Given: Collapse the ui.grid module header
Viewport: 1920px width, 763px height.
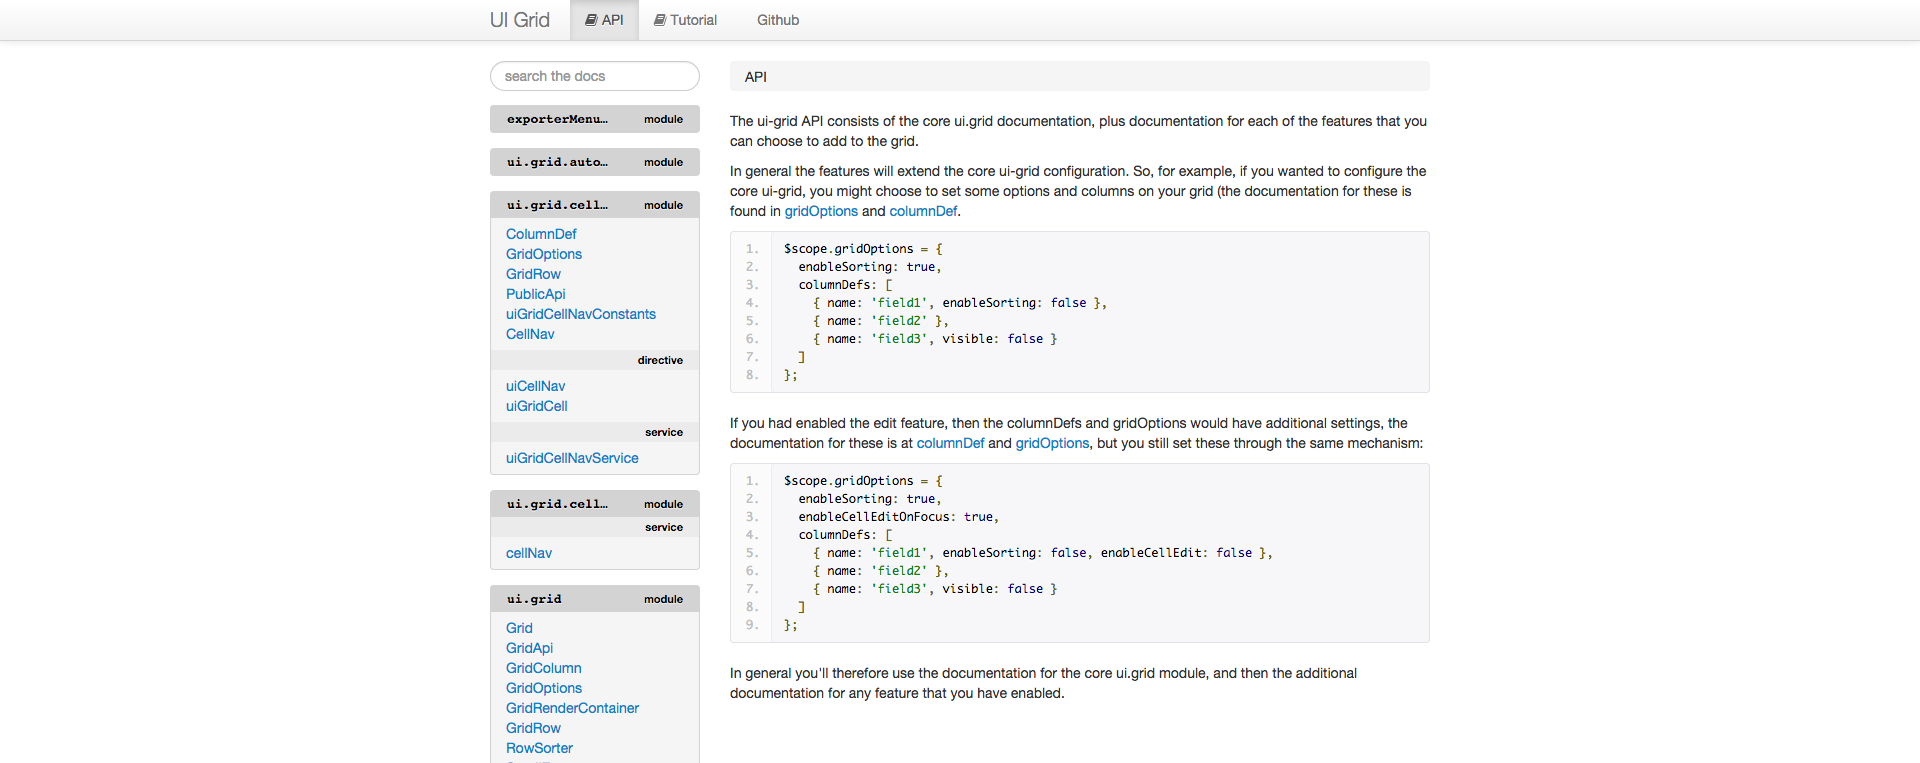Looking at the screenshot, I should (x=595, y=599).
